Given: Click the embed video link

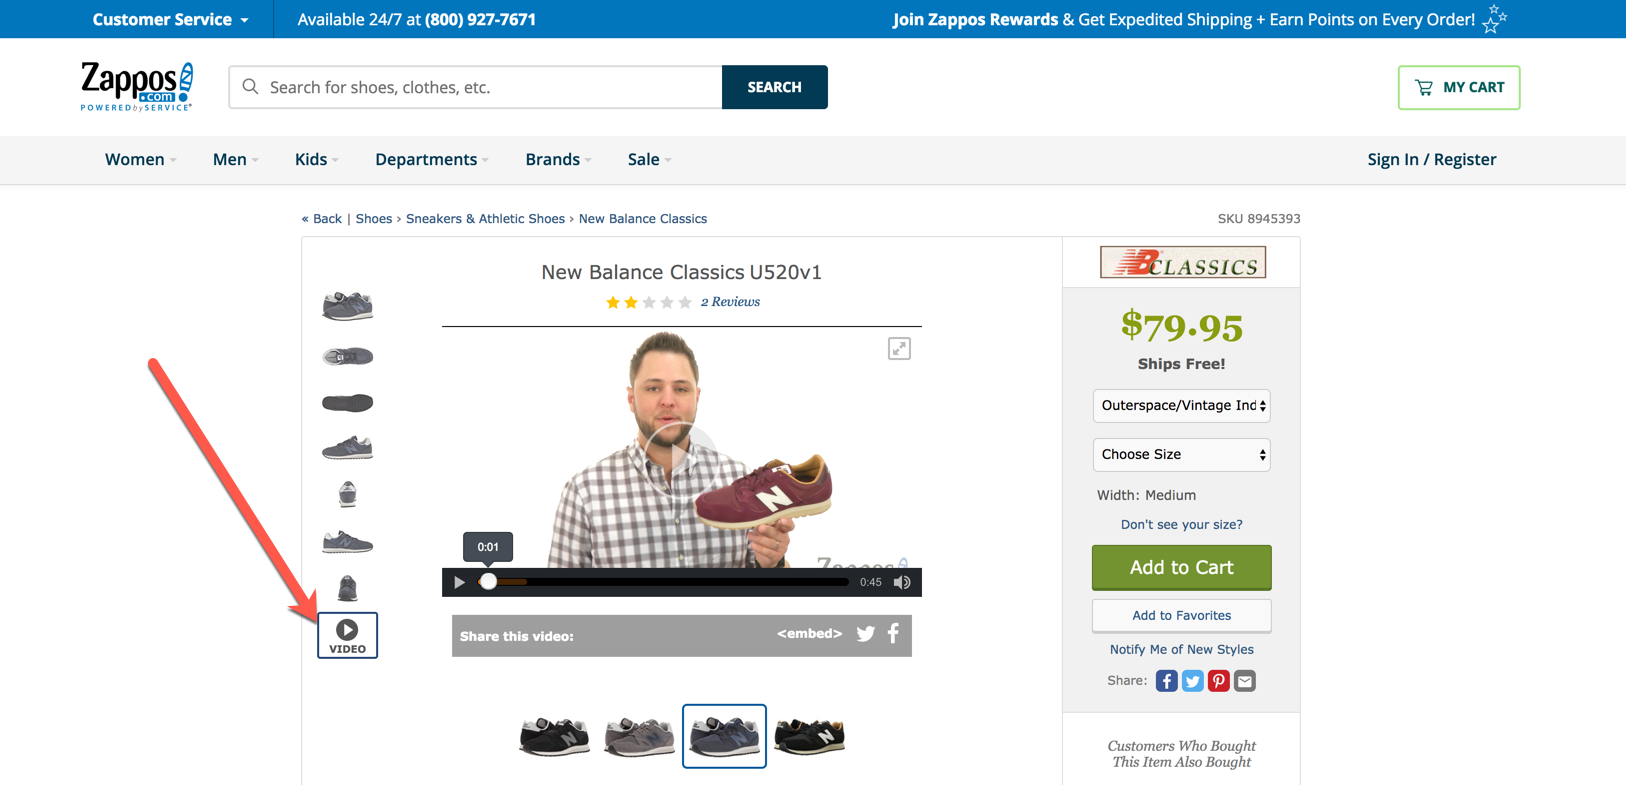Looking at the screenshot, I should point(809,633).
